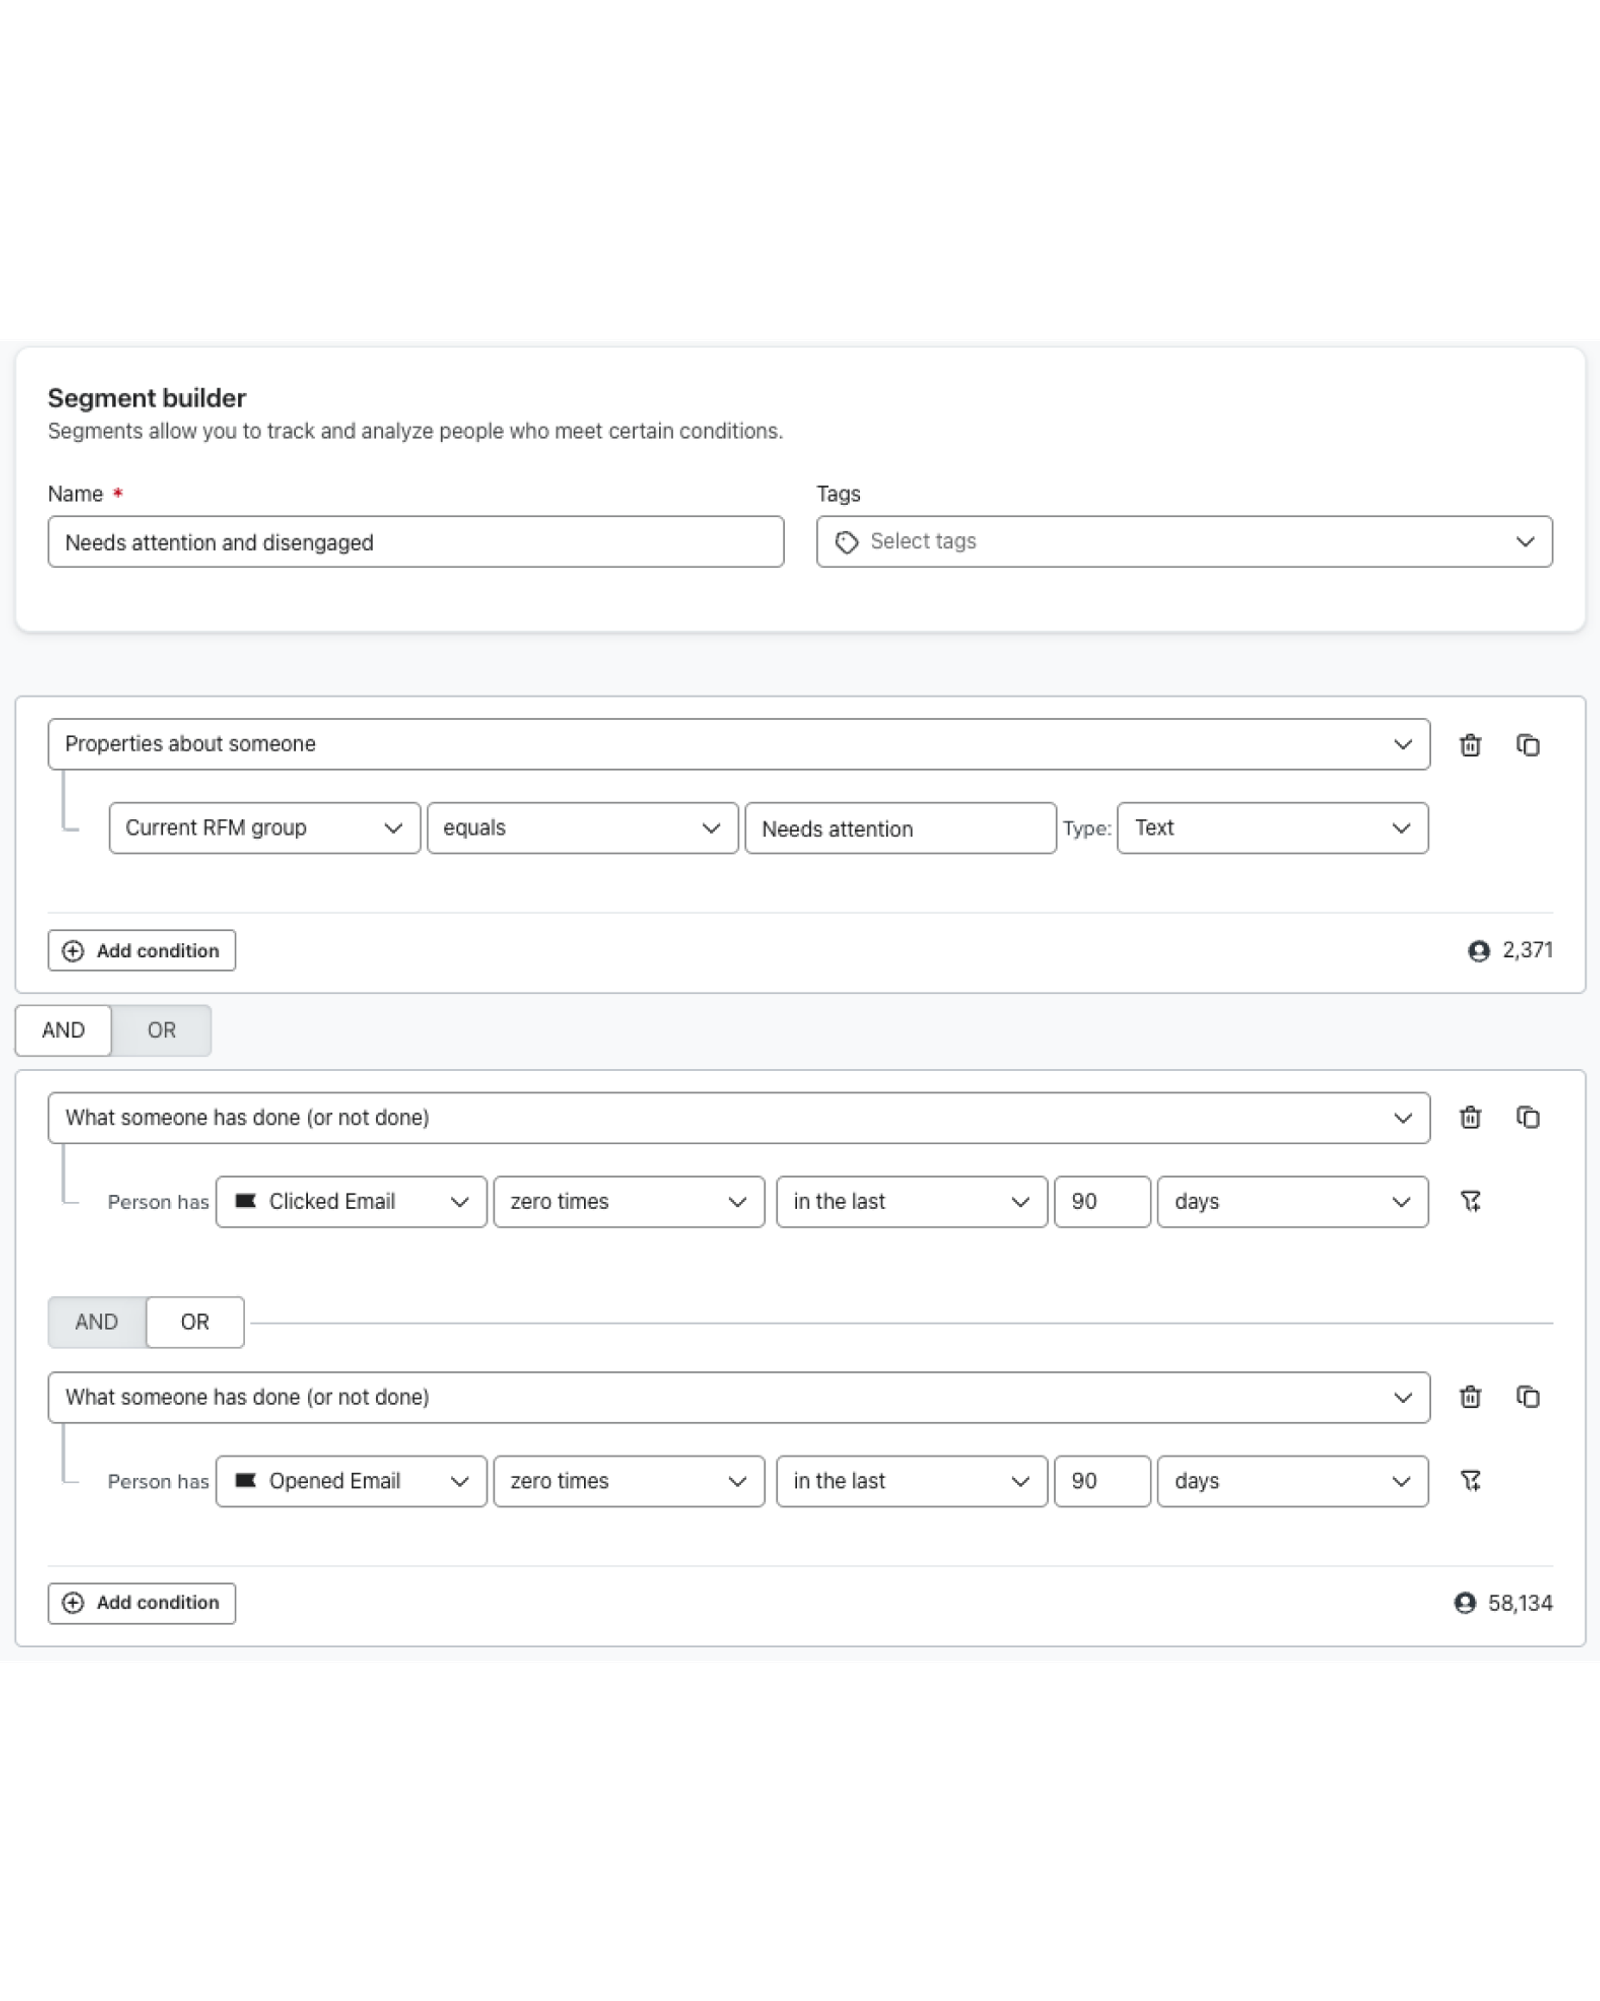This screenshot has width=1600, height=2001.
Task: Click the 90 field in Clicked Email row
Action: tap(1102, 1202)
